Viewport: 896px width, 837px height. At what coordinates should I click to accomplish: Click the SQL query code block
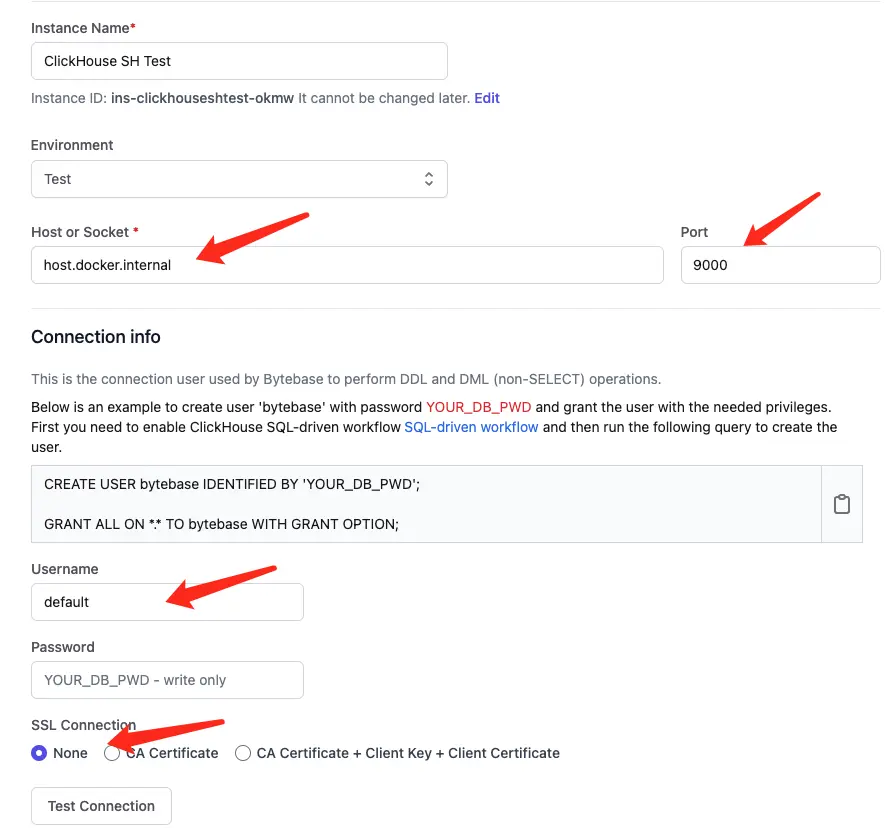coord(426,504)
